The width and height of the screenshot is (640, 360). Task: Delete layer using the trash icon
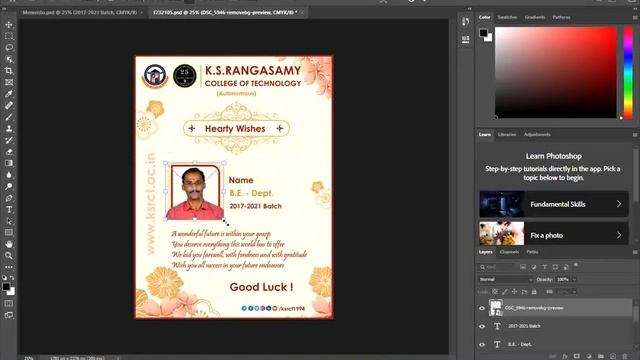624,356
